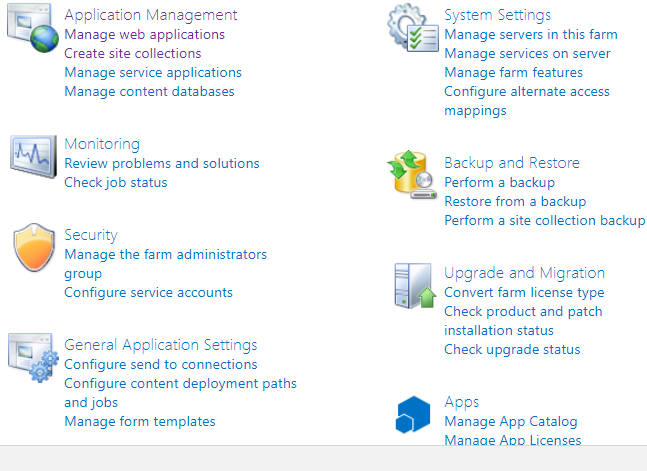Viewport: 647px width, 471px height.
Task: Click the Manage App Catalog link
Action: (510, 421)
